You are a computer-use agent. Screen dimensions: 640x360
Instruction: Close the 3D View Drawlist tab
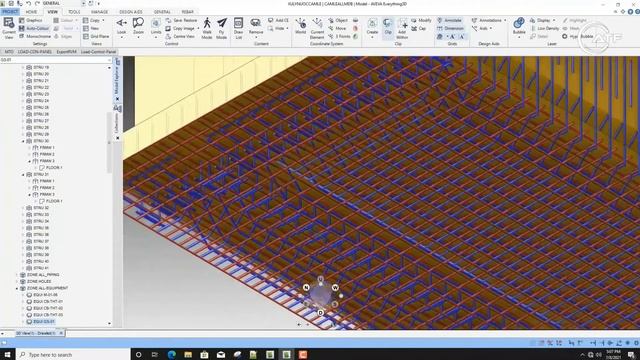[x=61, y=333]
